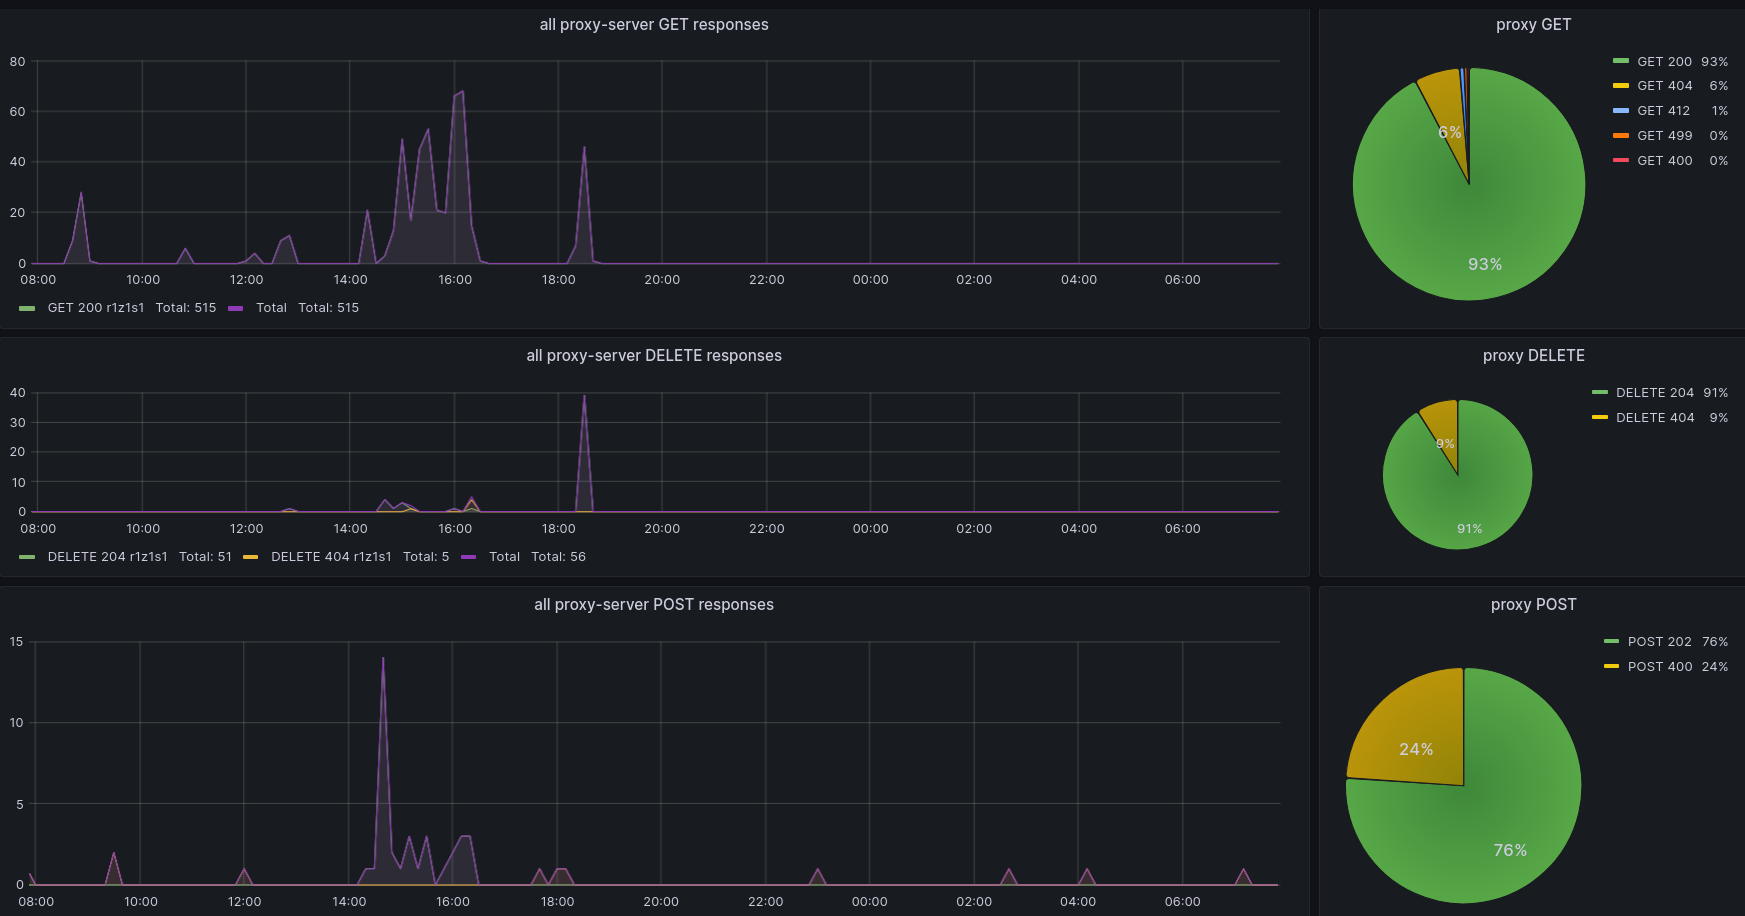Click yellow swatch beside POST 400 legend
Screen dimensions: 1745x916
pyautogui.click(x=1611, y=667)
